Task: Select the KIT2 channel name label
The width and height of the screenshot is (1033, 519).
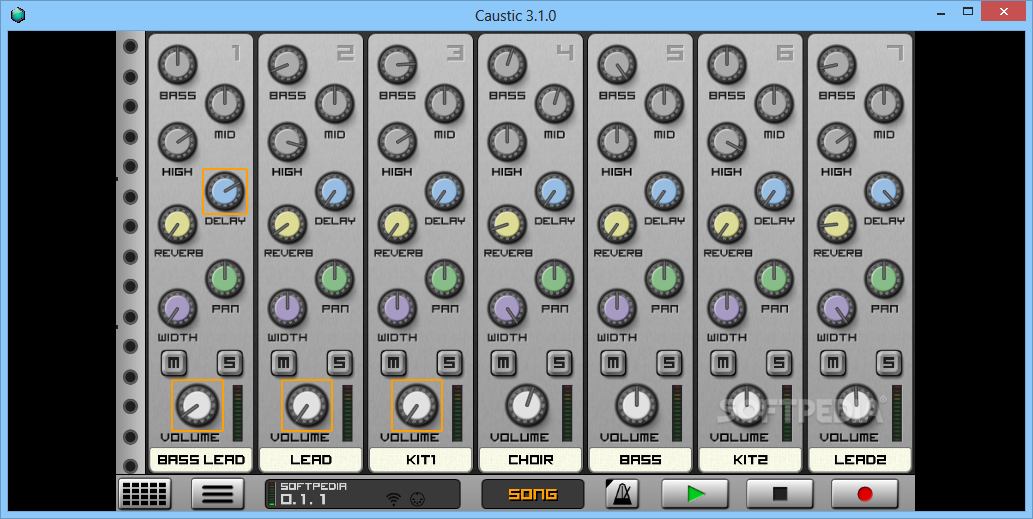Action: tap(751, 460)
